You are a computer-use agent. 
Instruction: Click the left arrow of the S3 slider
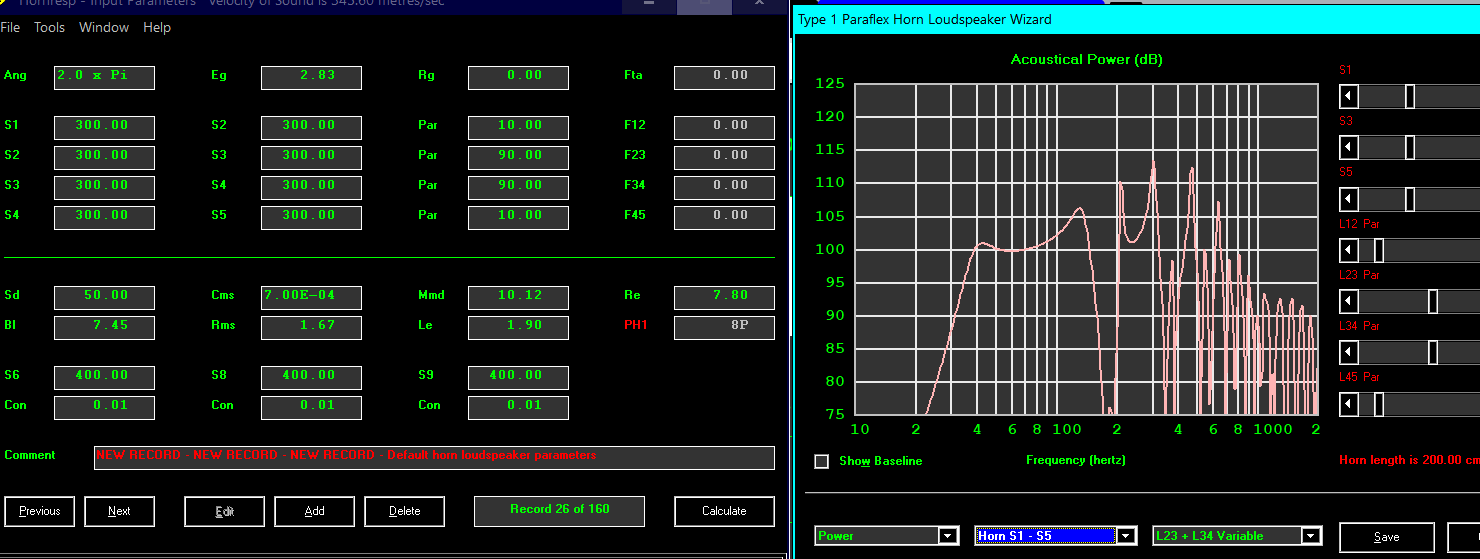click(x=1349, y=147)
